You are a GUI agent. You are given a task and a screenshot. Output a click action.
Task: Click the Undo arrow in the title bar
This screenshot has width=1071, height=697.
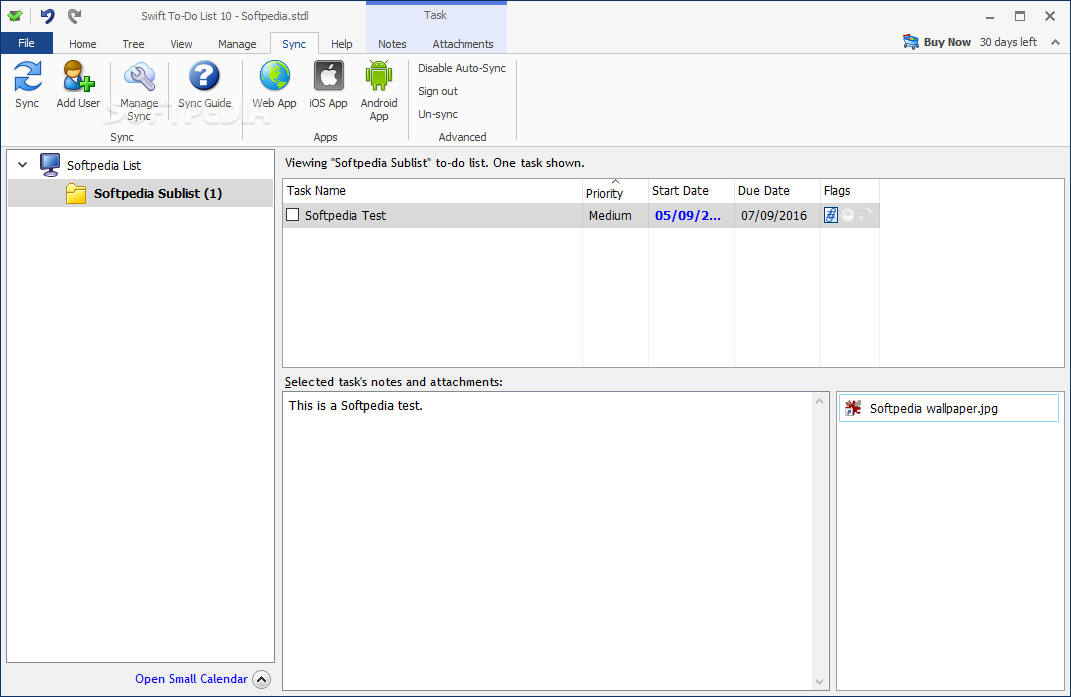pyautogui.click(x=47, y=16)
